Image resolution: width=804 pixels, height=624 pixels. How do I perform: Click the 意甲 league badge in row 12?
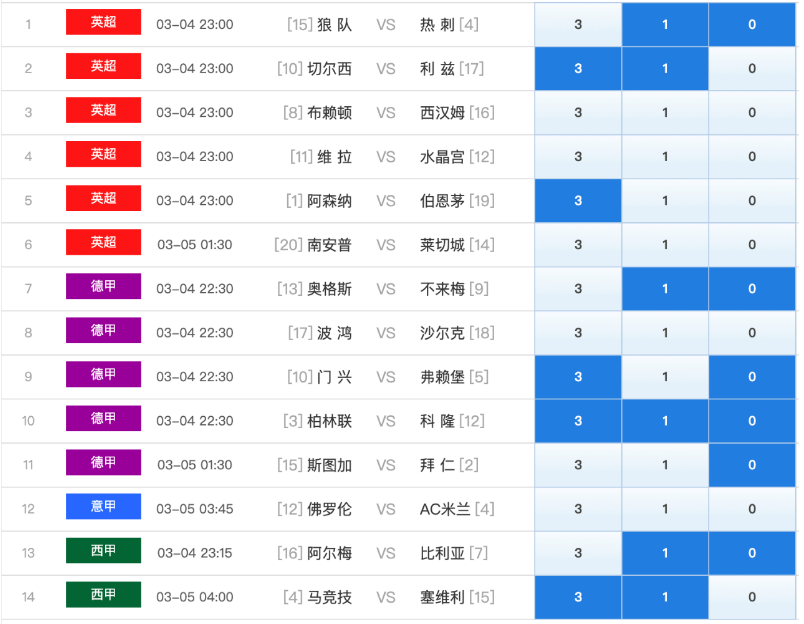[104, 507]
